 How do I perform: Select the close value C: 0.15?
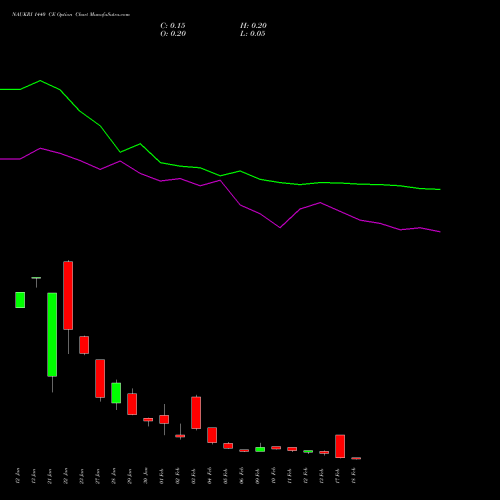[x=173, y=26]
